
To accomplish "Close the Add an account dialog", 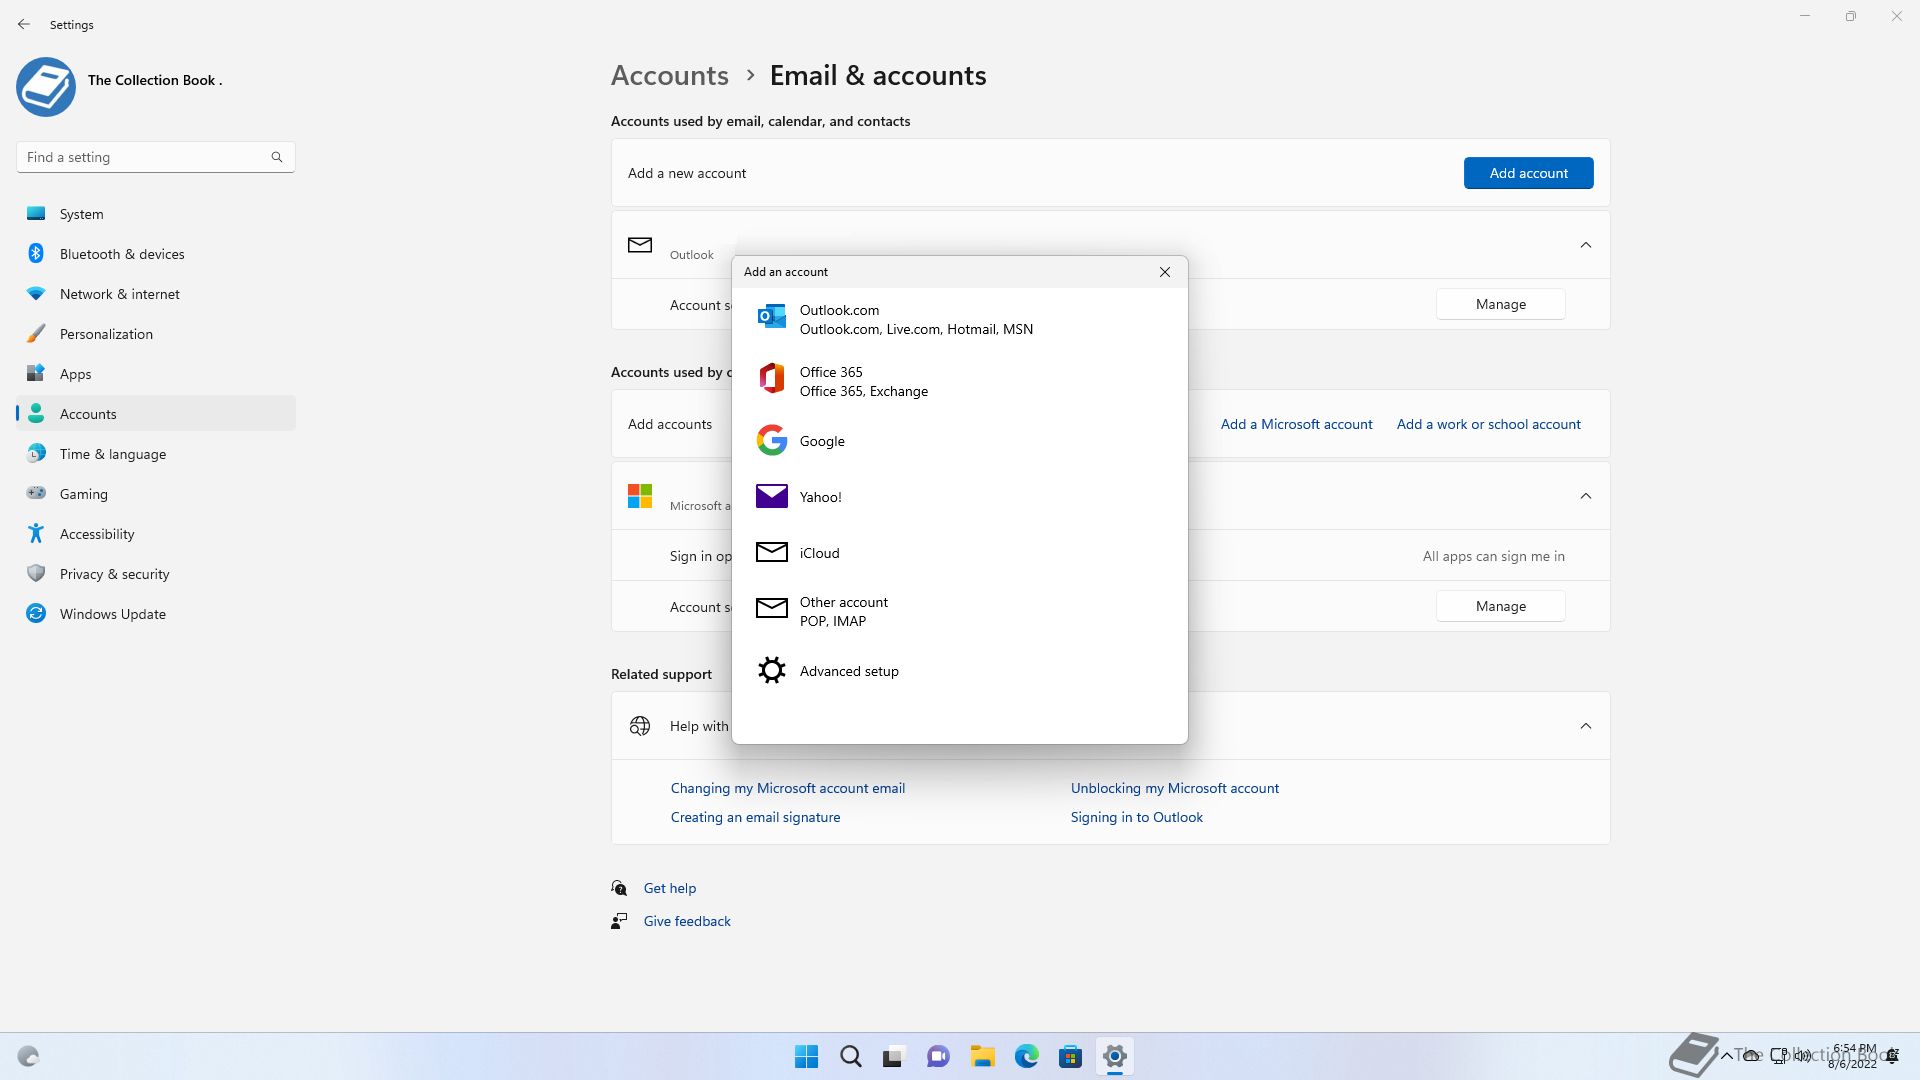I will pos(1165,272).
